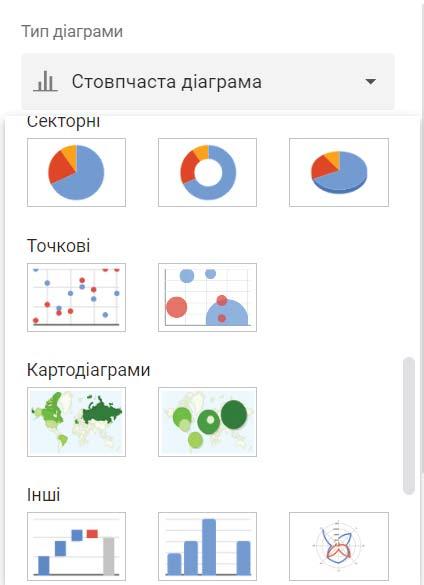Click the Секторні category label
Viewport: 424px width, 585px height.
[63, 122]
